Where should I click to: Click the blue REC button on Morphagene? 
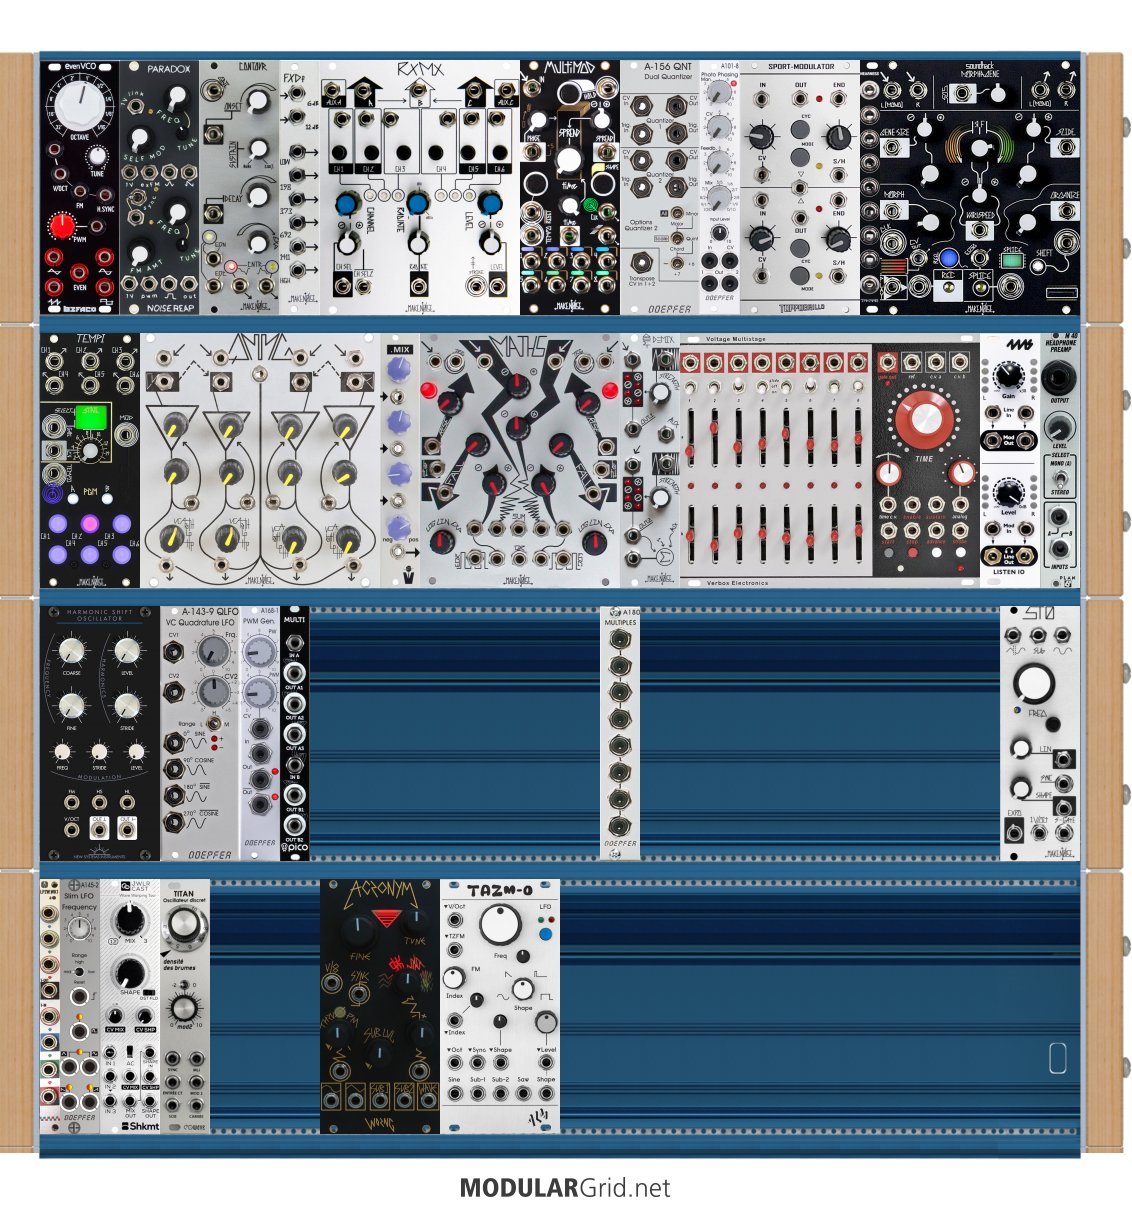(x=948, y=258)
